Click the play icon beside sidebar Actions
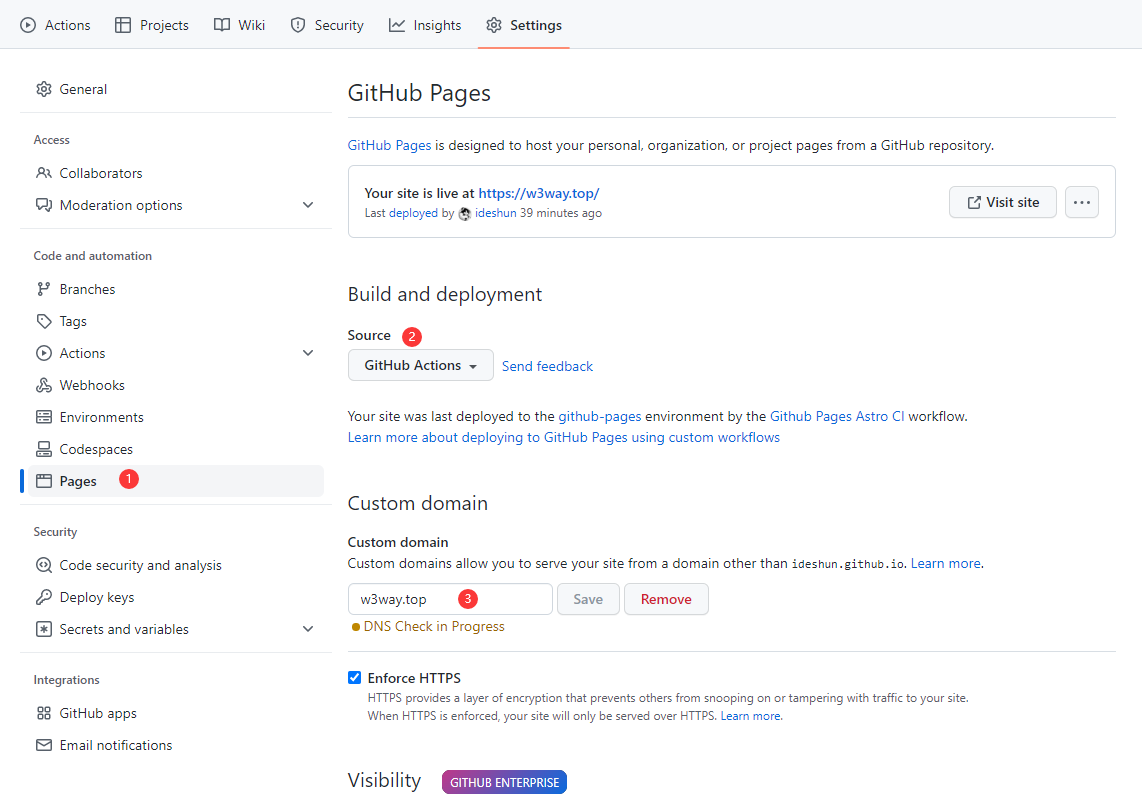This screenshot has width=1142, height=806. [x=44, y=353]
